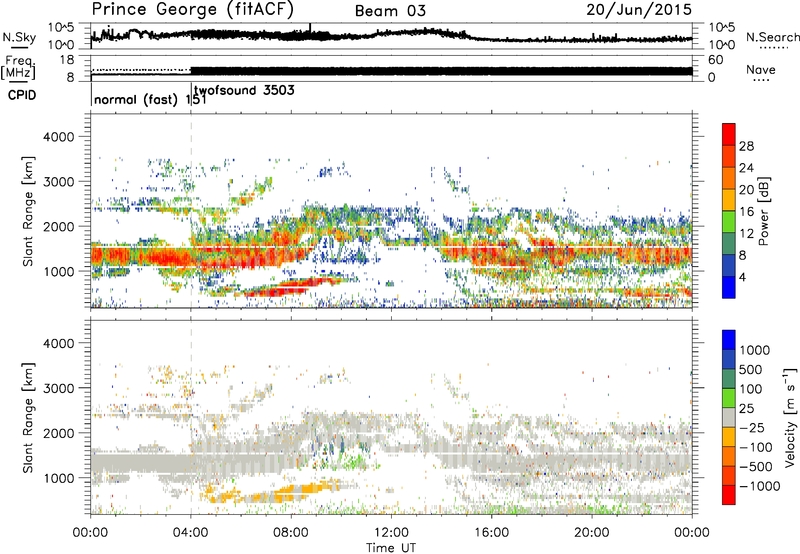
Task: Click the 'Beam 03' label
Action: coord(390,11)
